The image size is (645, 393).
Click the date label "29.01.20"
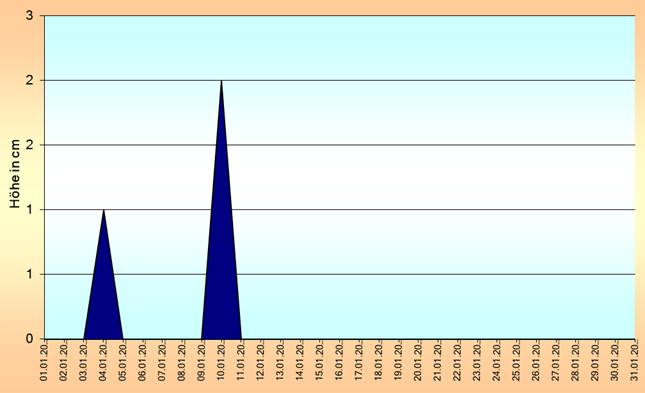click(x=596, y=362)
